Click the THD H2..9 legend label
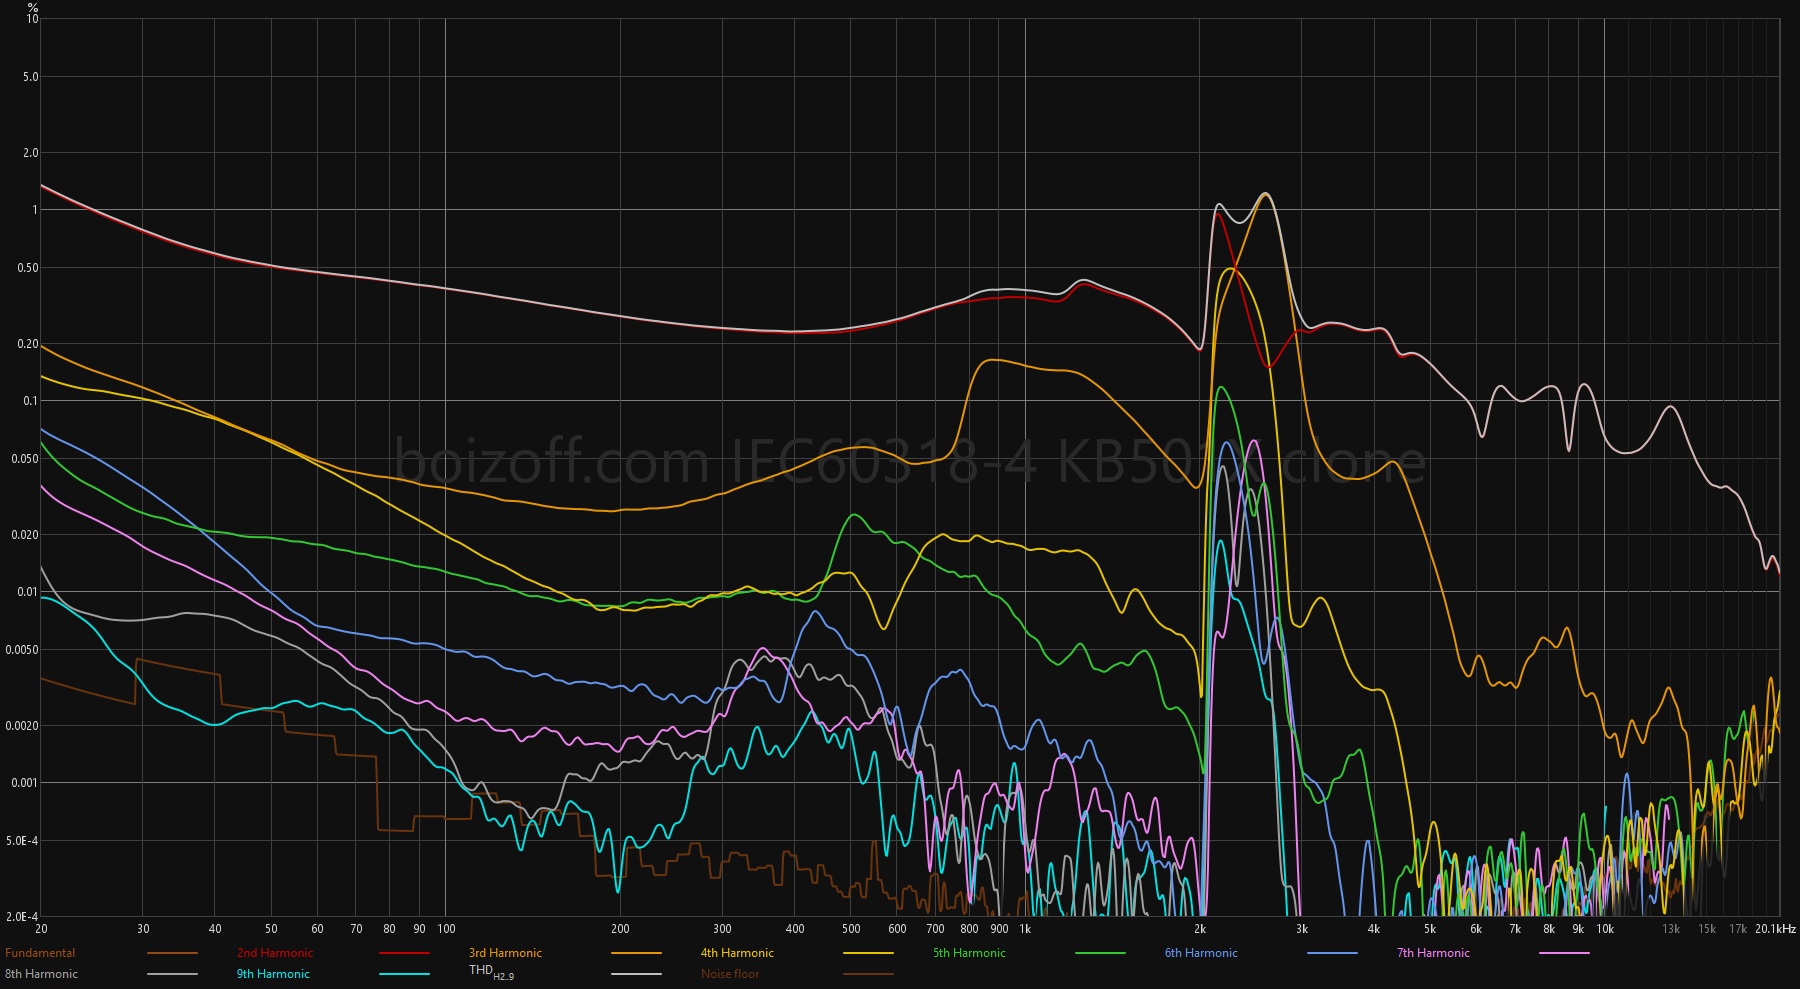 click(x=491, y=972)
